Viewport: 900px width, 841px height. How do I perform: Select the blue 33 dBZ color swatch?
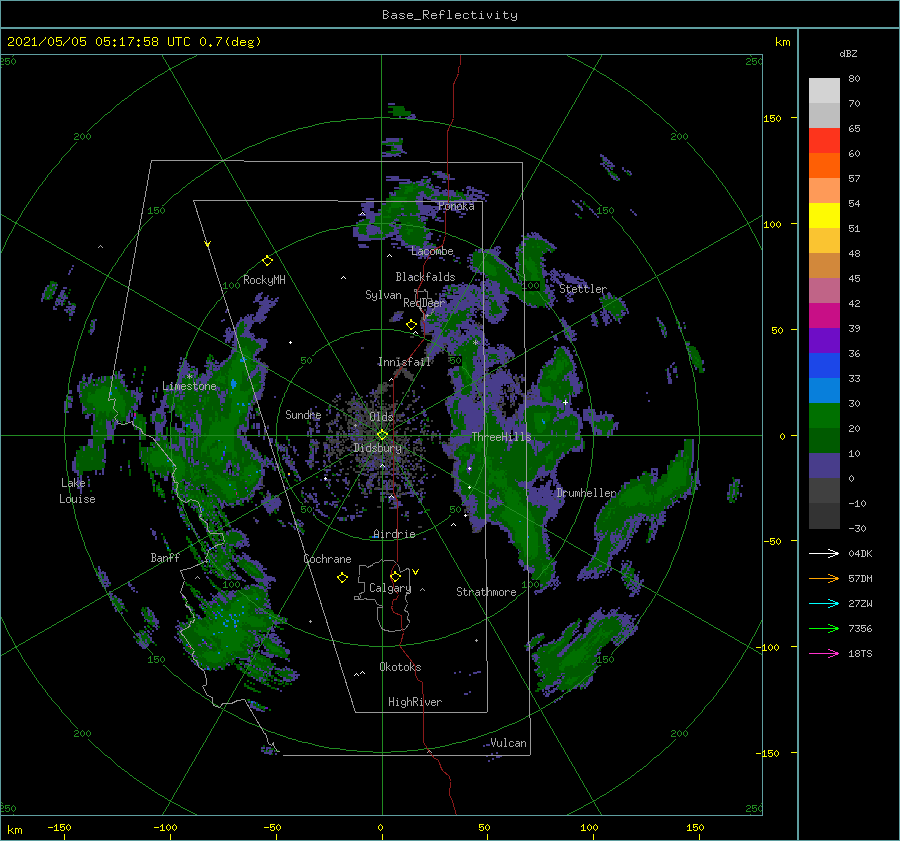[824, 365]
